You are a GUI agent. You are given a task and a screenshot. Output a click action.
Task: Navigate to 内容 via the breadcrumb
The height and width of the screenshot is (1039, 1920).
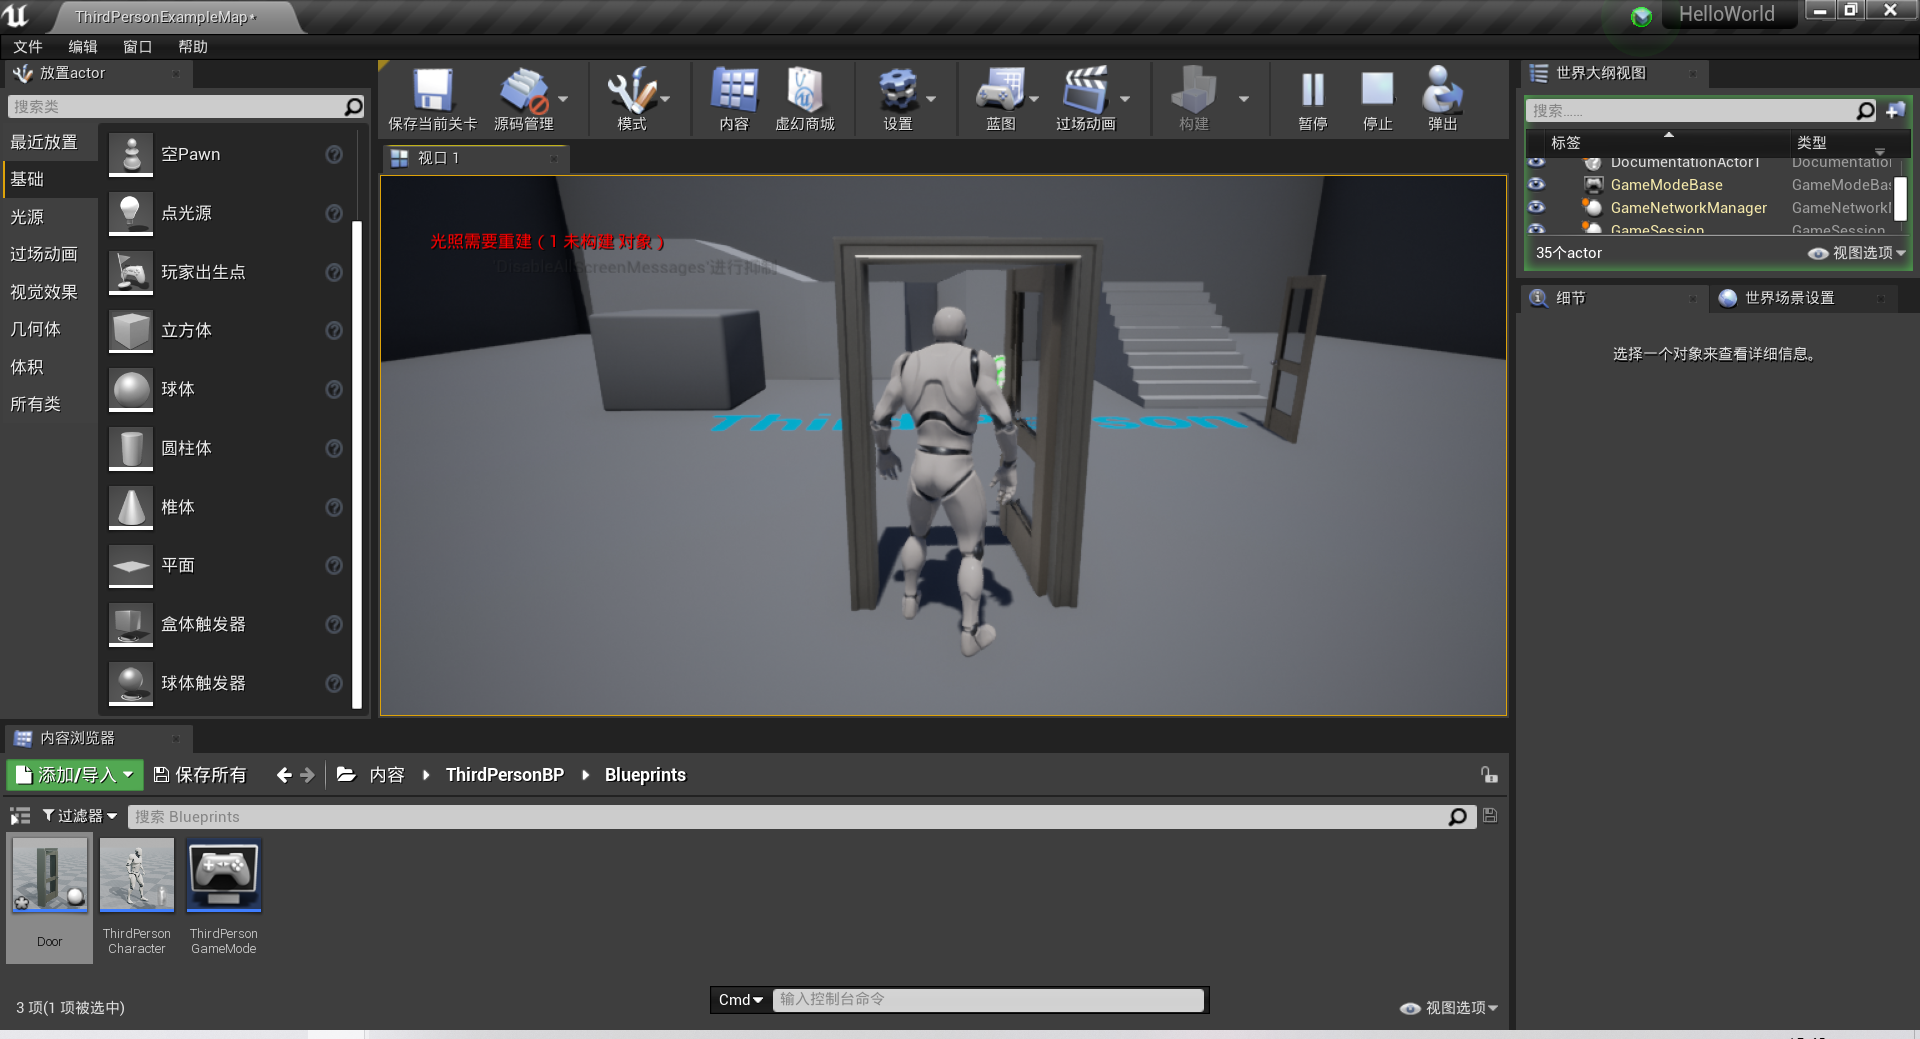click(x=388, y=774)
